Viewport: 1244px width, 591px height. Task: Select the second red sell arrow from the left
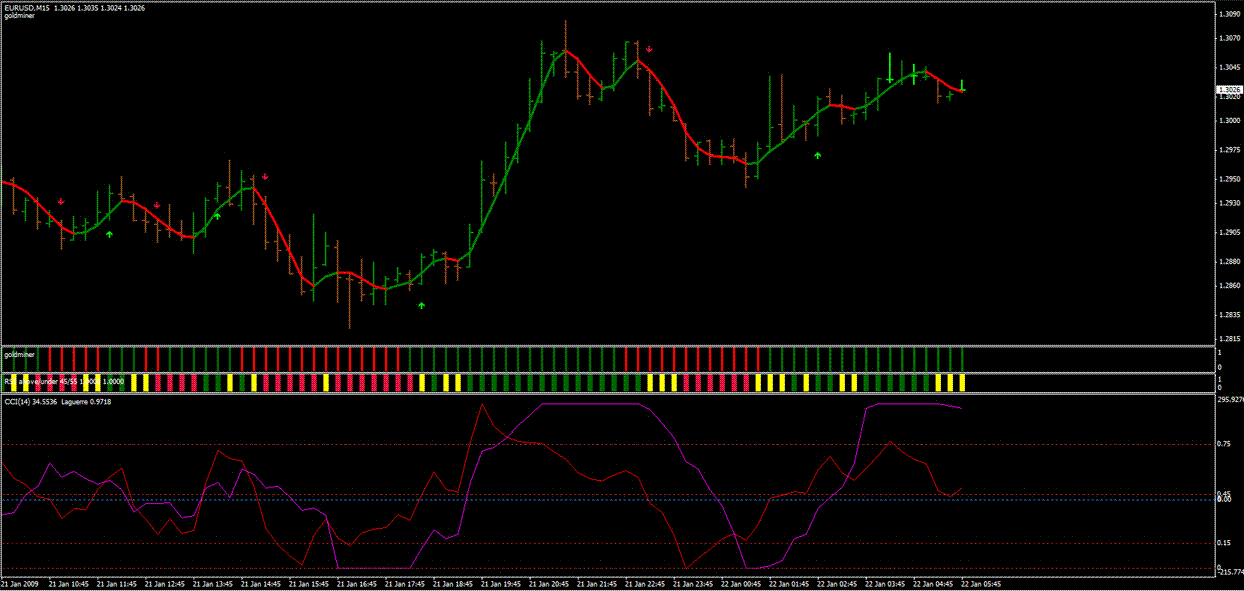click(156, 205)
